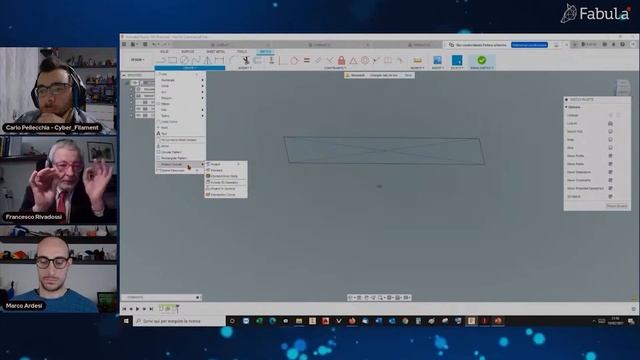Click the Undo arrow in the top bar
Screen dimensions: 640x360
pos(154,44)
